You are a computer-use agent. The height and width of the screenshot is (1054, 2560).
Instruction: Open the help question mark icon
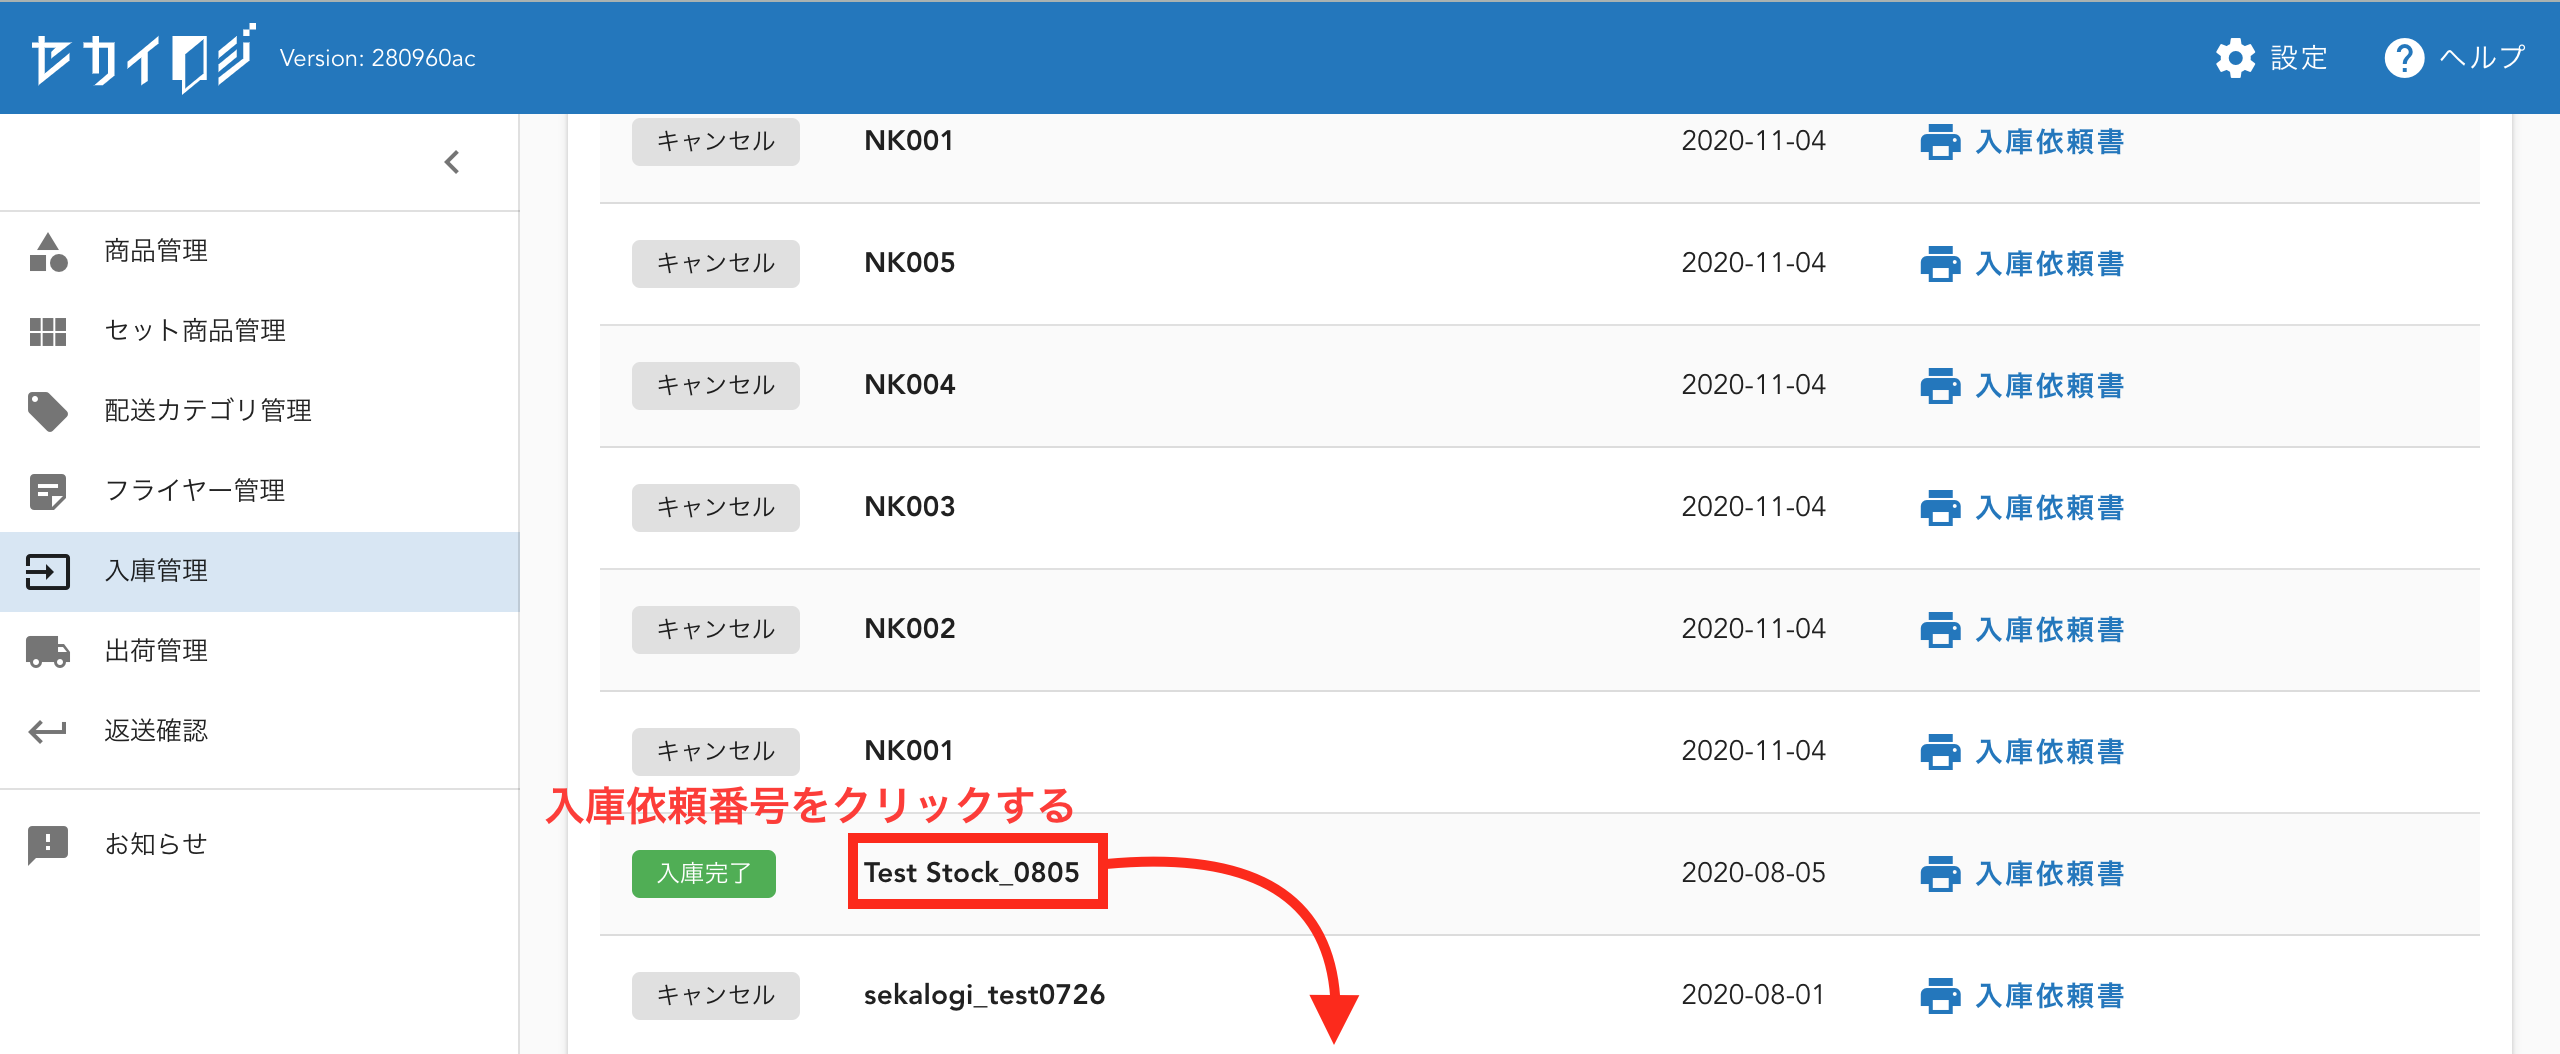point(2403,58)
